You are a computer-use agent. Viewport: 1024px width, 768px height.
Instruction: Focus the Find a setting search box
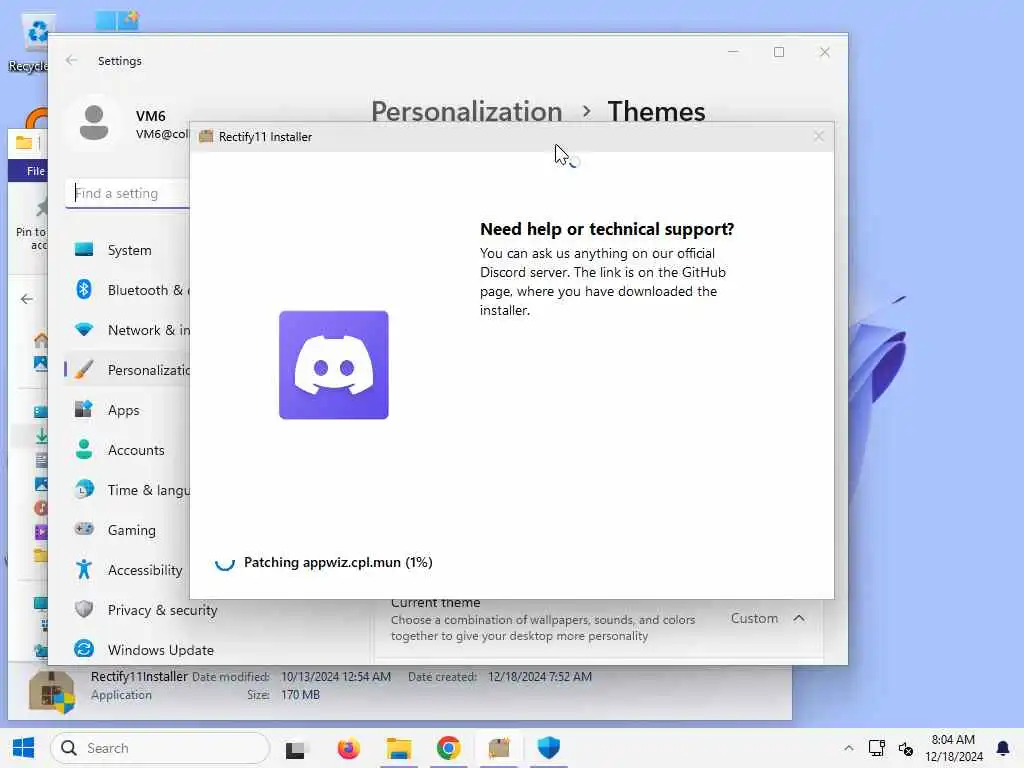pyautogui.click(x=127, y=193)
